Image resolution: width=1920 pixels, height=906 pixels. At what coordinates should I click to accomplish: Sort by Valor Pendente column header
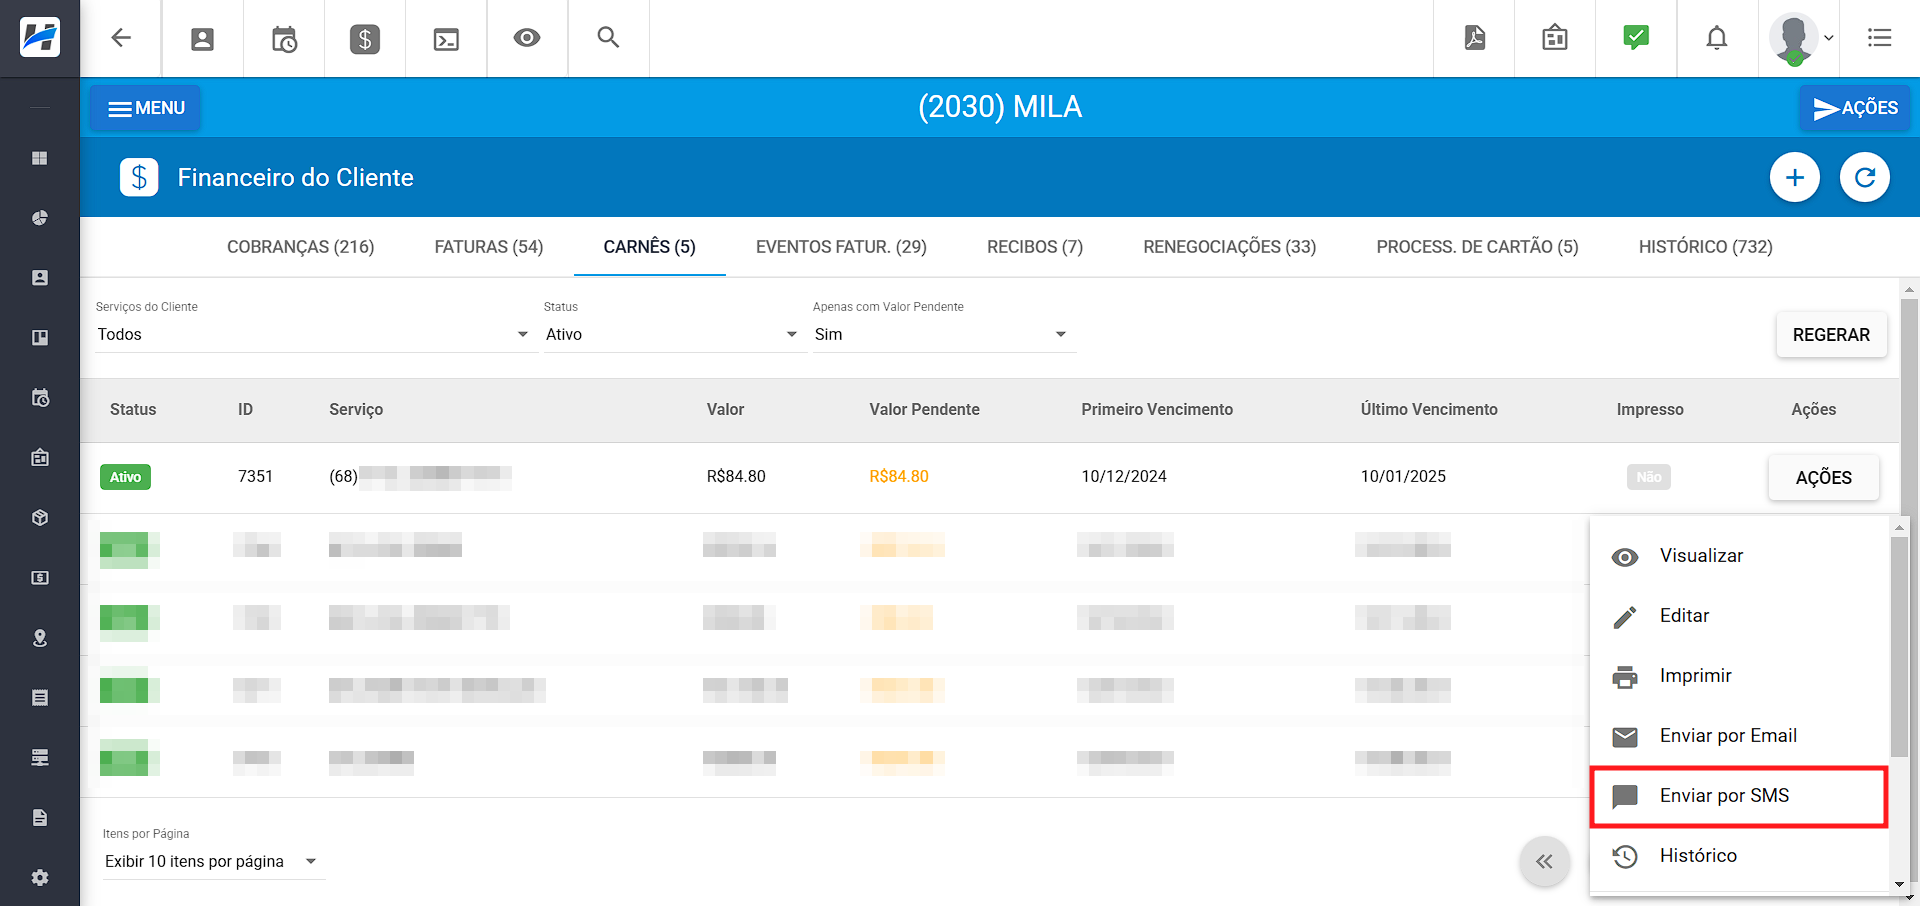click(x=924, y=409)
